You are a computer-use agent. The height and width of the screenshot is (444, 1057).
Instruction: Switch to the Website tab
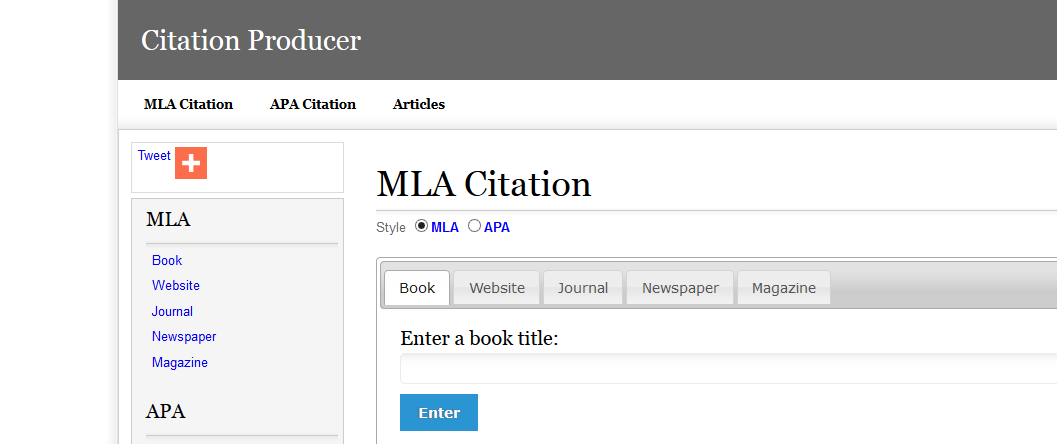497,288
